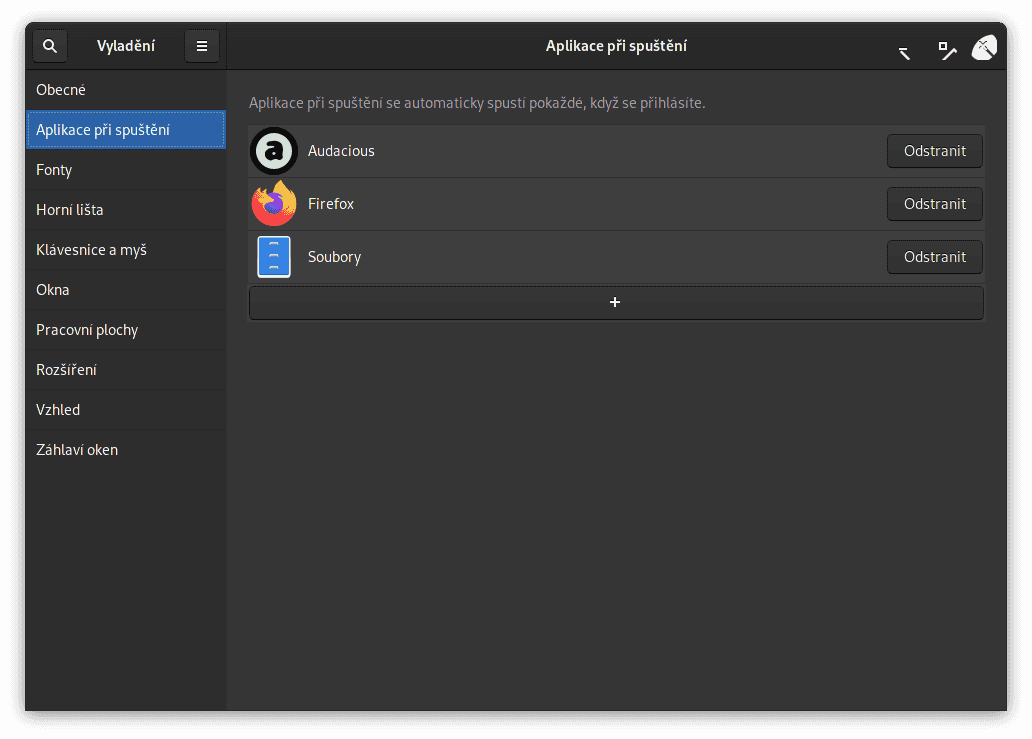This screenshot has height=739, width=1032.
Task: Open the hamburger menu in the header
Action: [202, 46]
